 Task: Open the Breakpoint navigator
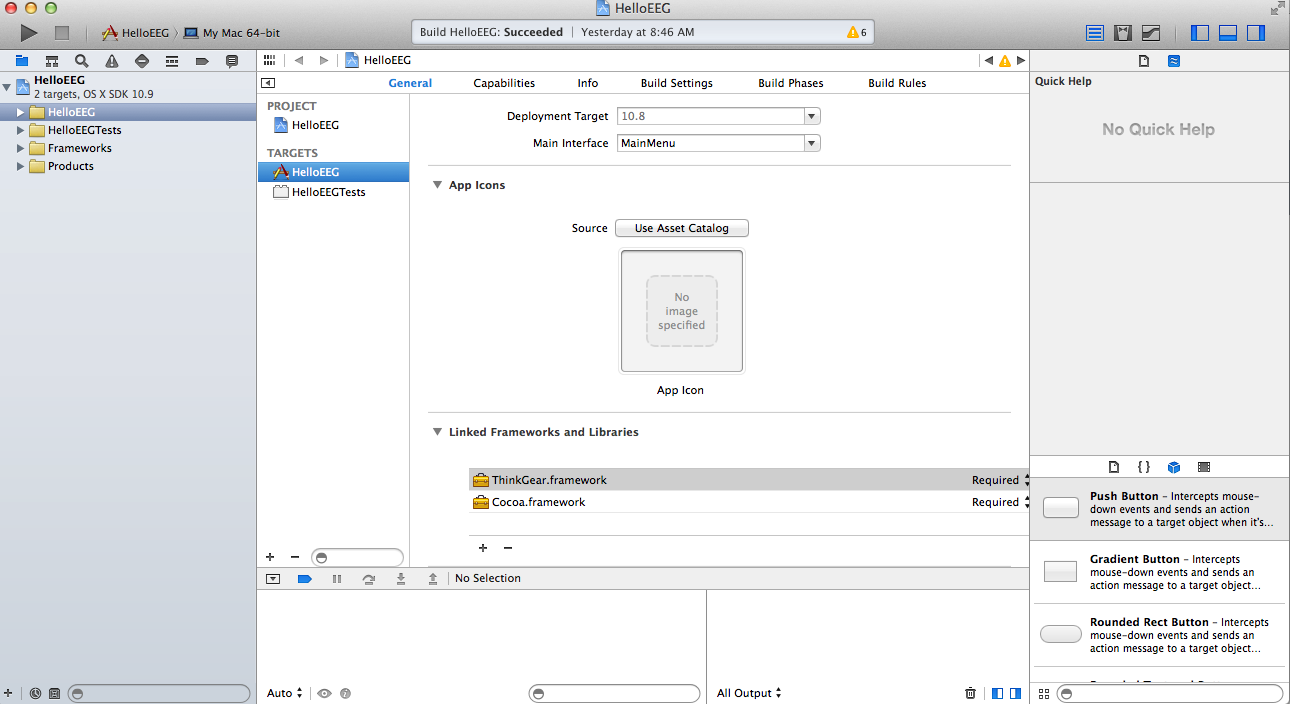202,61
